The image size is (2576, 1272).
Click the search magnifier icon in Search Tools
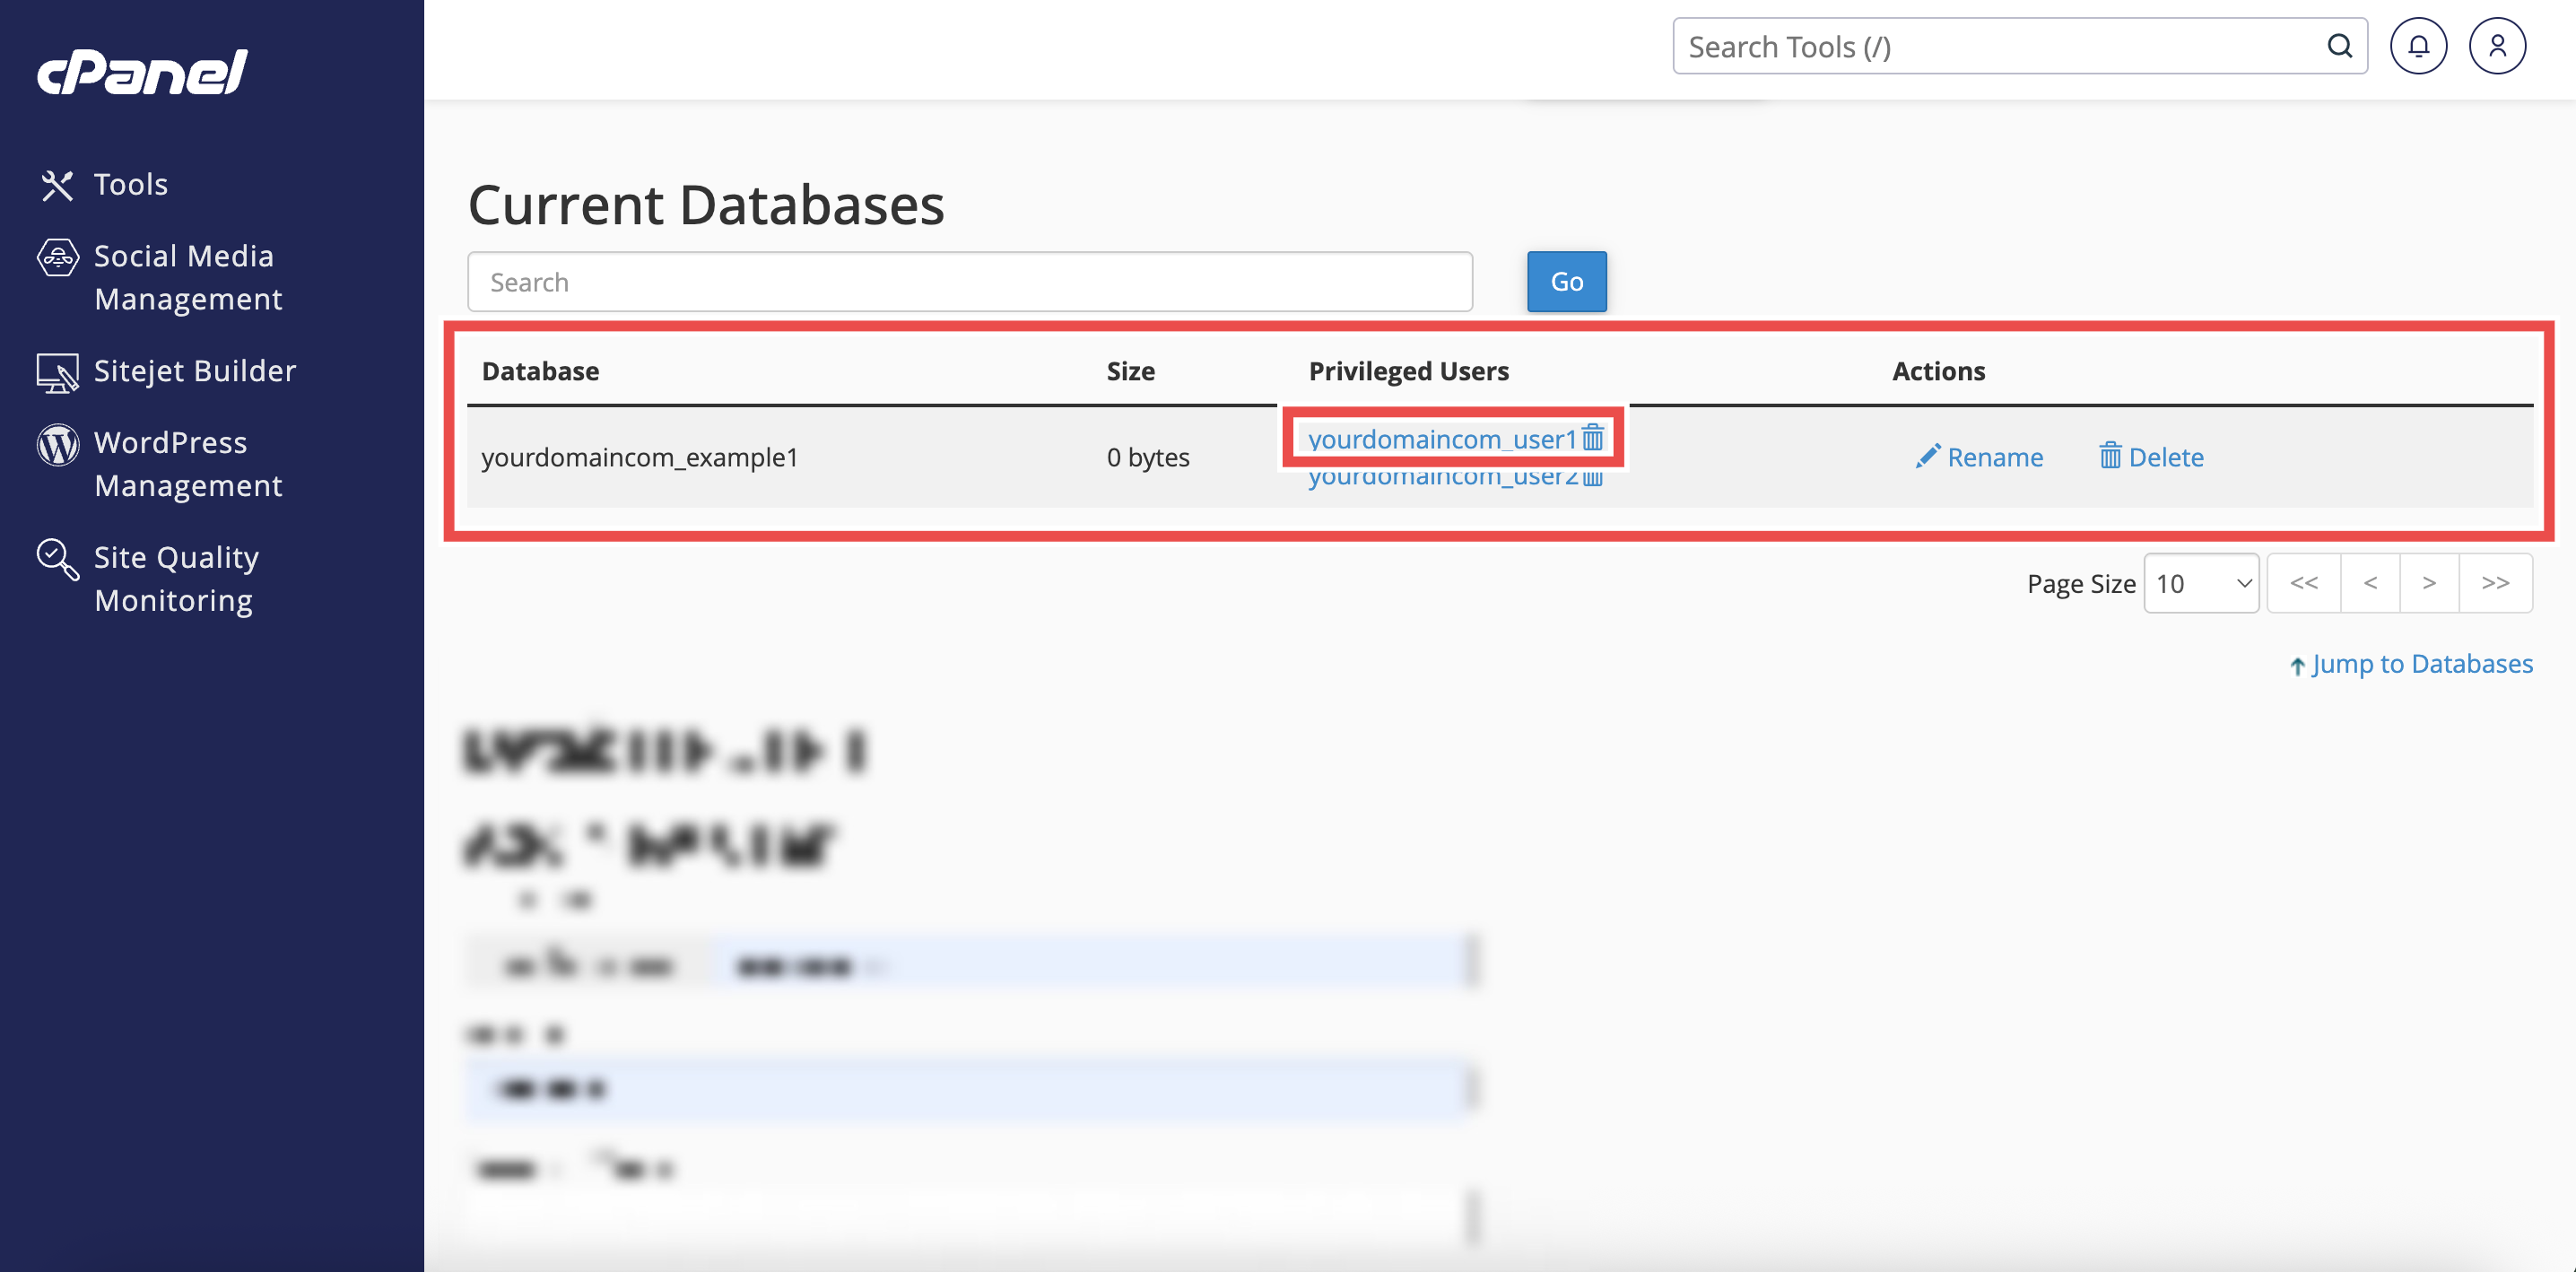(x=2339, y=46)
